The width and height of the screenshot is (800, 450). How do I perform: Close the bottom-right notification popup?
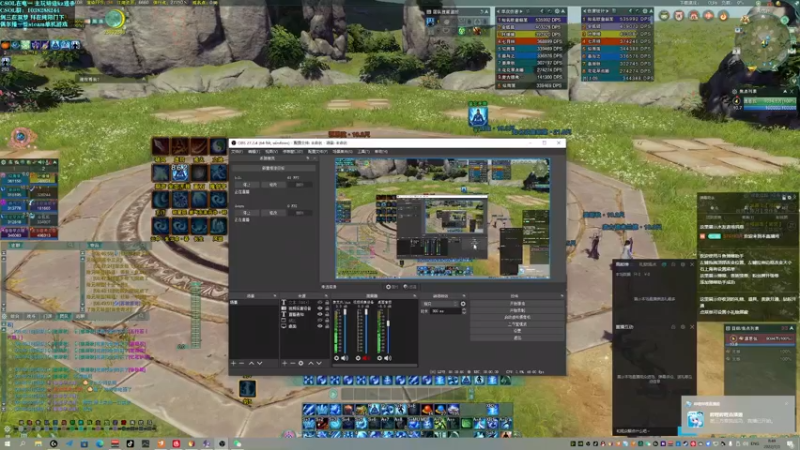click(x=786, y=404)
